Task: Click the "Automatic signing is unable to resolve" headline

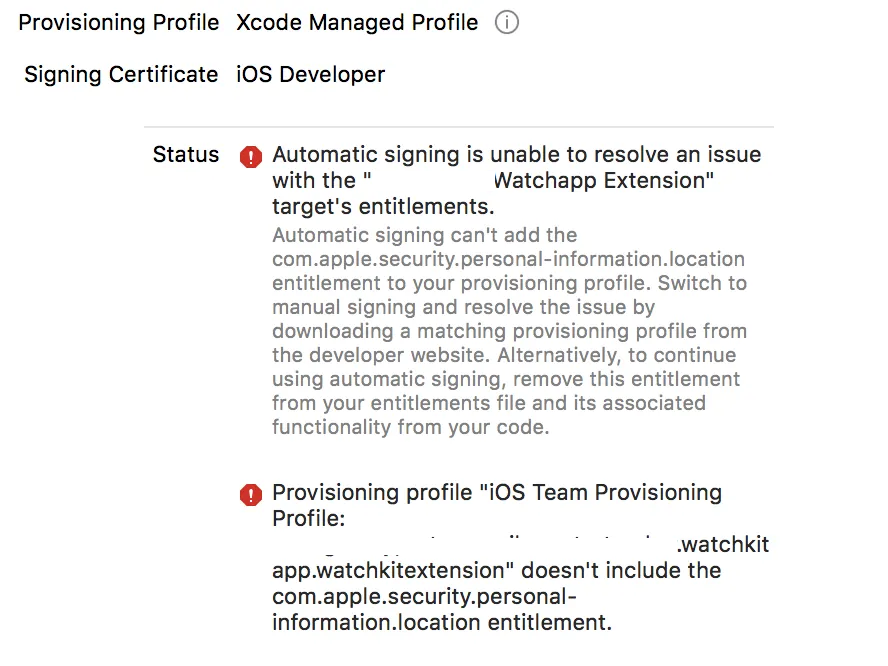Action: pyautogui.click(x=516, y=155)
